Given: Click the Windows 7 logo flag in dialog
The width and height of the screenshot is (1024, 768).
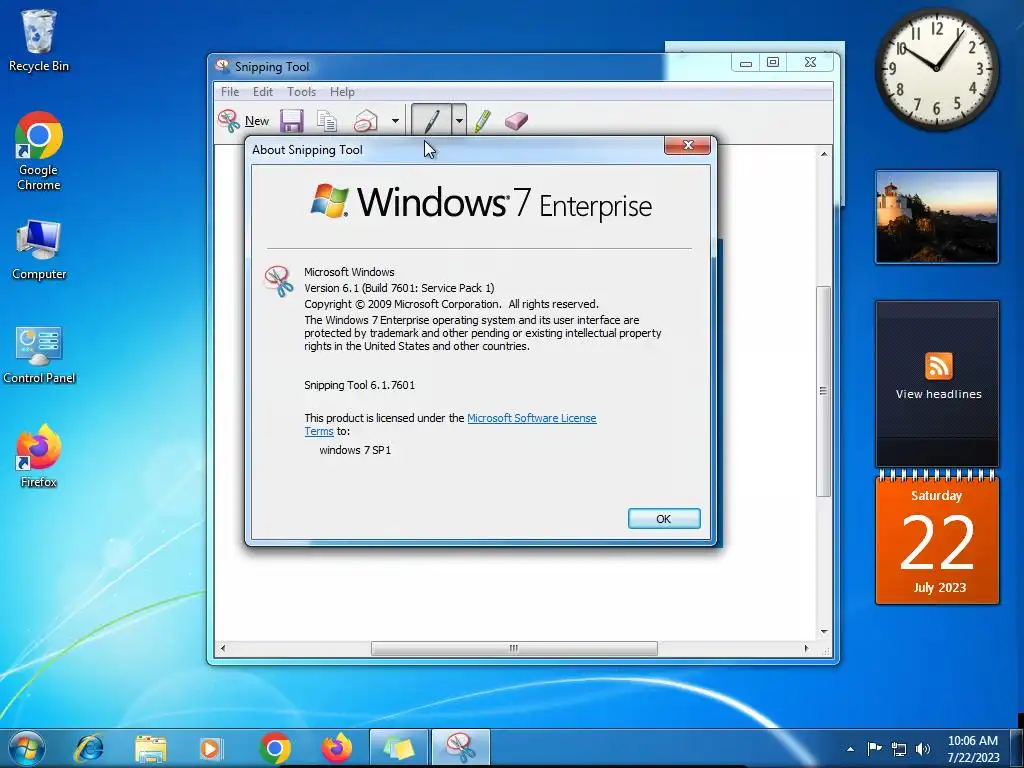Looking at the screenshot, I should (330, 200).
